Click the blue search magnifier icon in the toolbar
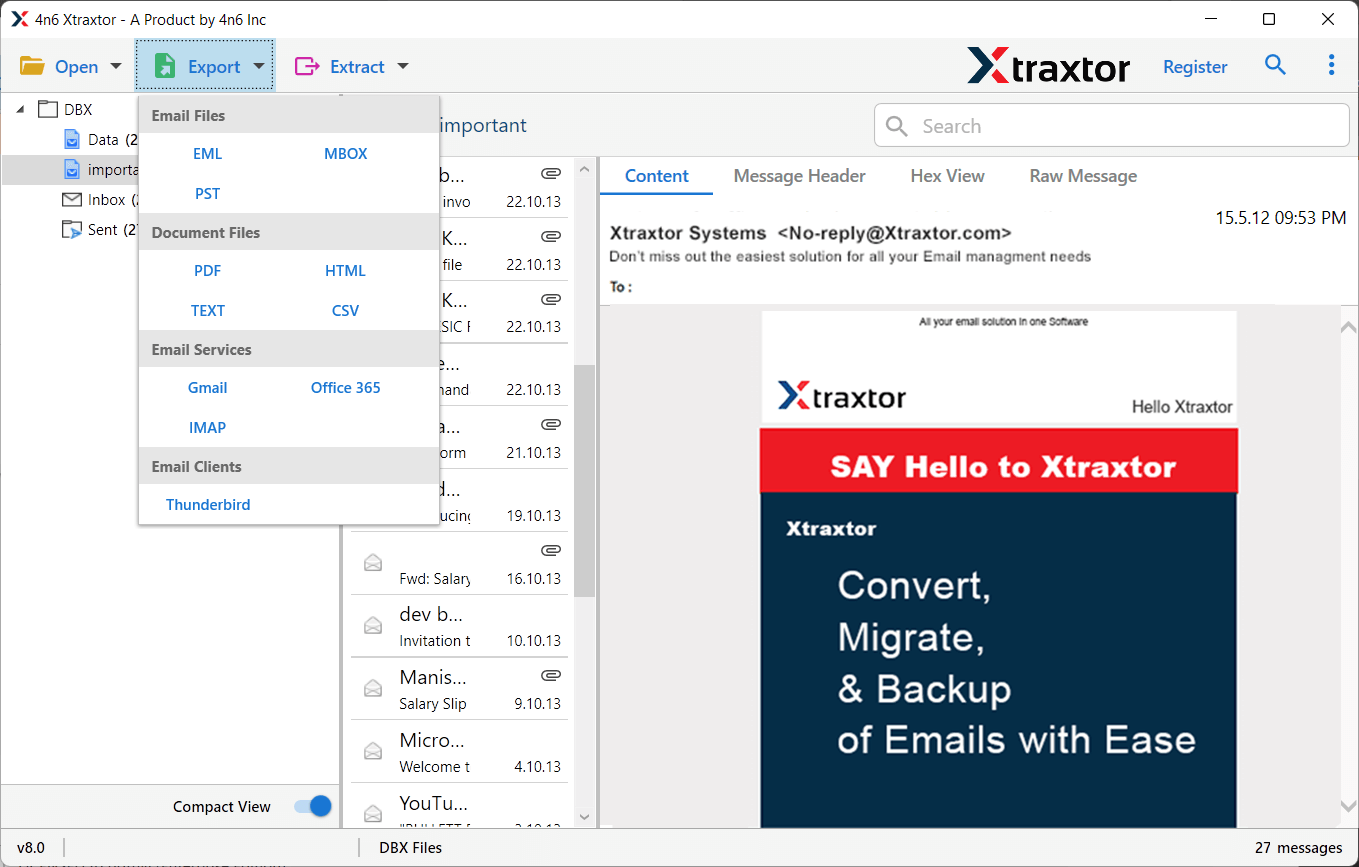 tap(1275, 65)
